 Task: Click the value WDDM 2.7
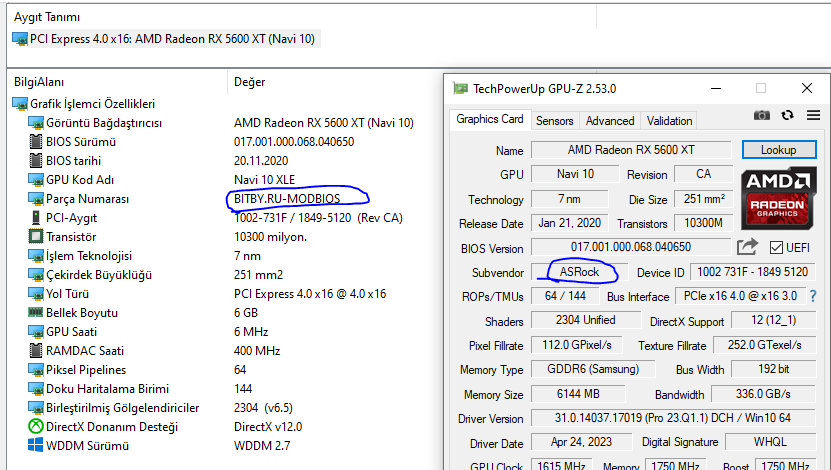pyautogui.click(x=262, y=446)
